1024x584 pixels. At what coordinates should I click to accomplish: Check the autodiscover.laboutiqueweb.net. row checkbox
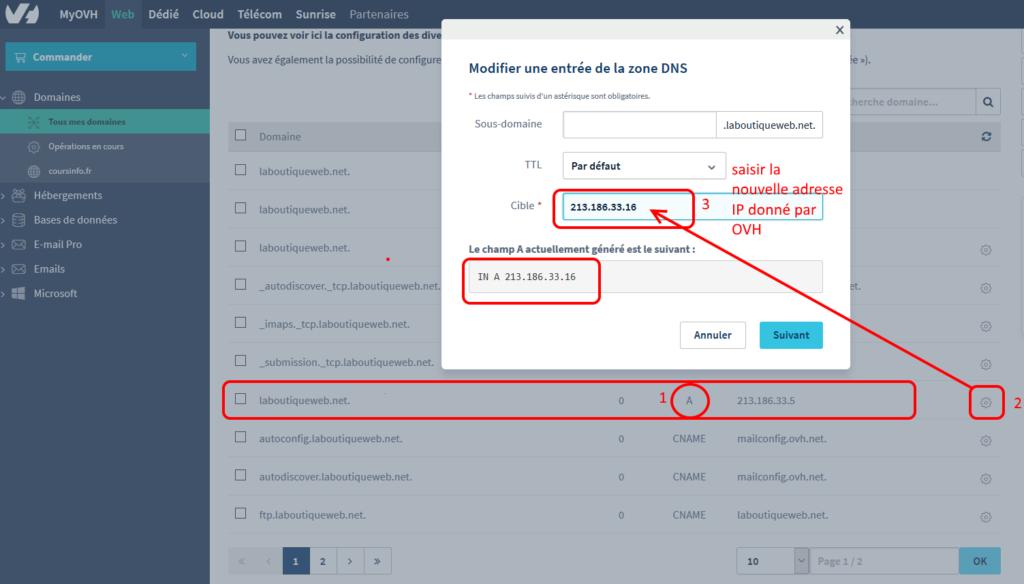(240, 476)
